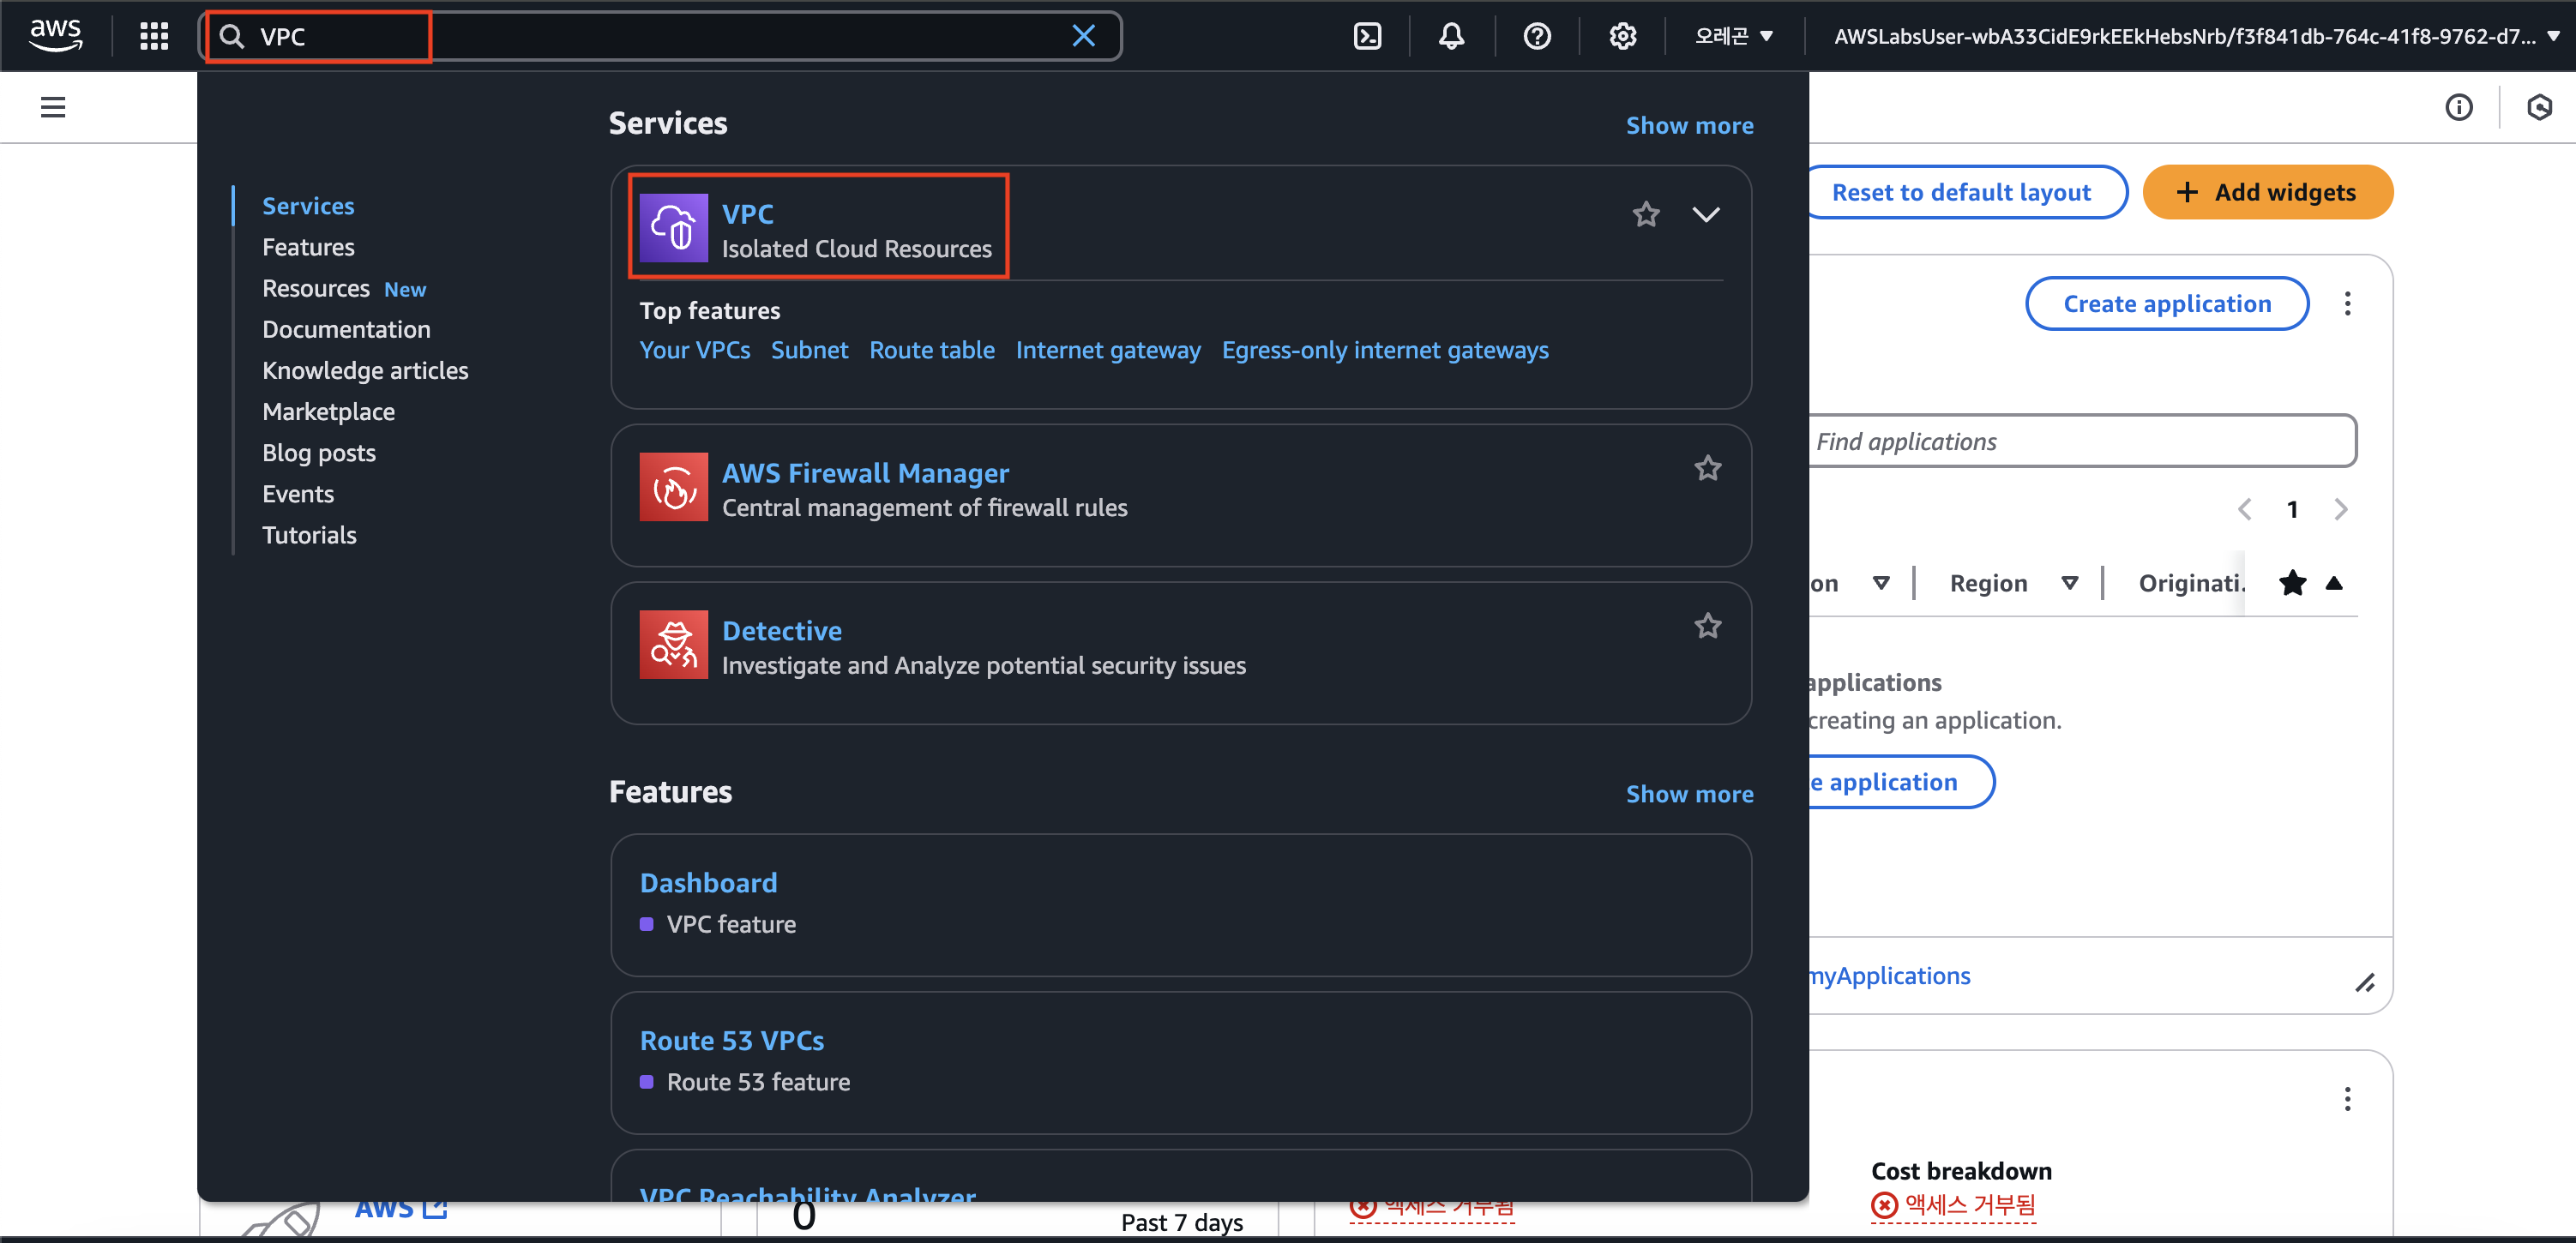Open the help question mark icon
2576x1243 pixels.
(1536, 37)
